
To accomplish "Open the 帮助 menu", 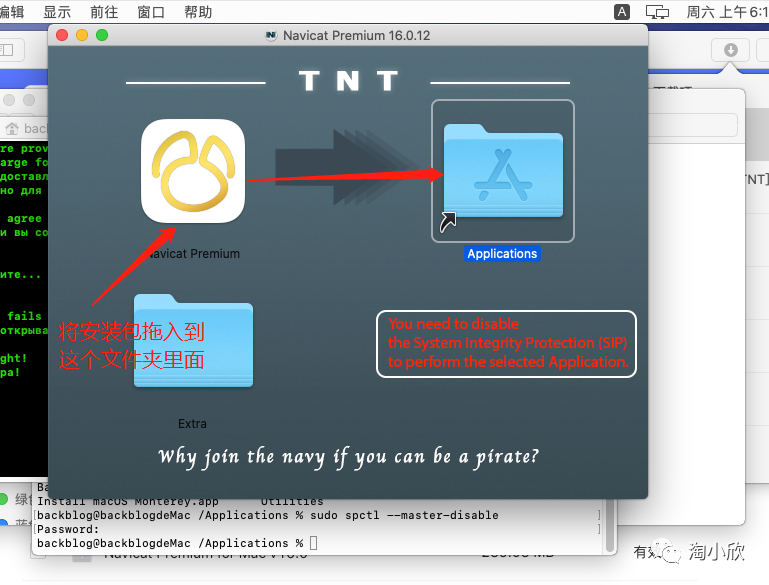I will pos(198,11).
